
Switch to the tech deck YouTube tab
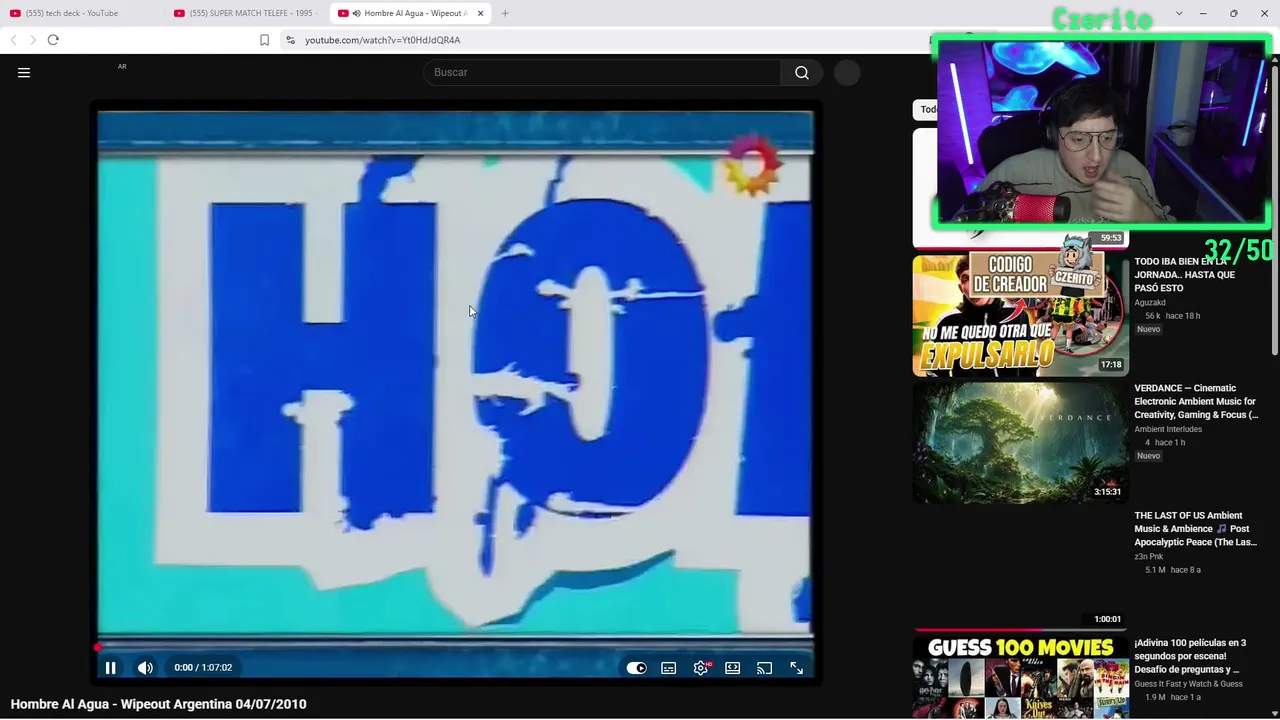(x=82, y=13)
